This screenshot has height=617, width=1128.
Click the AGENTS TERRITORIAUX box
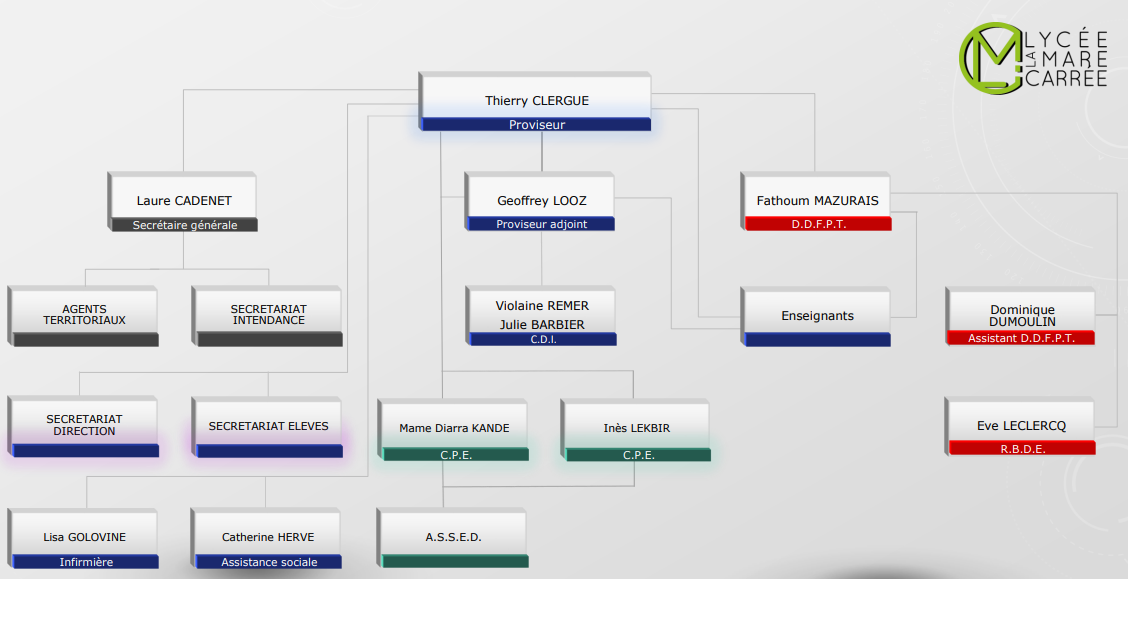[x=84, y=314]
